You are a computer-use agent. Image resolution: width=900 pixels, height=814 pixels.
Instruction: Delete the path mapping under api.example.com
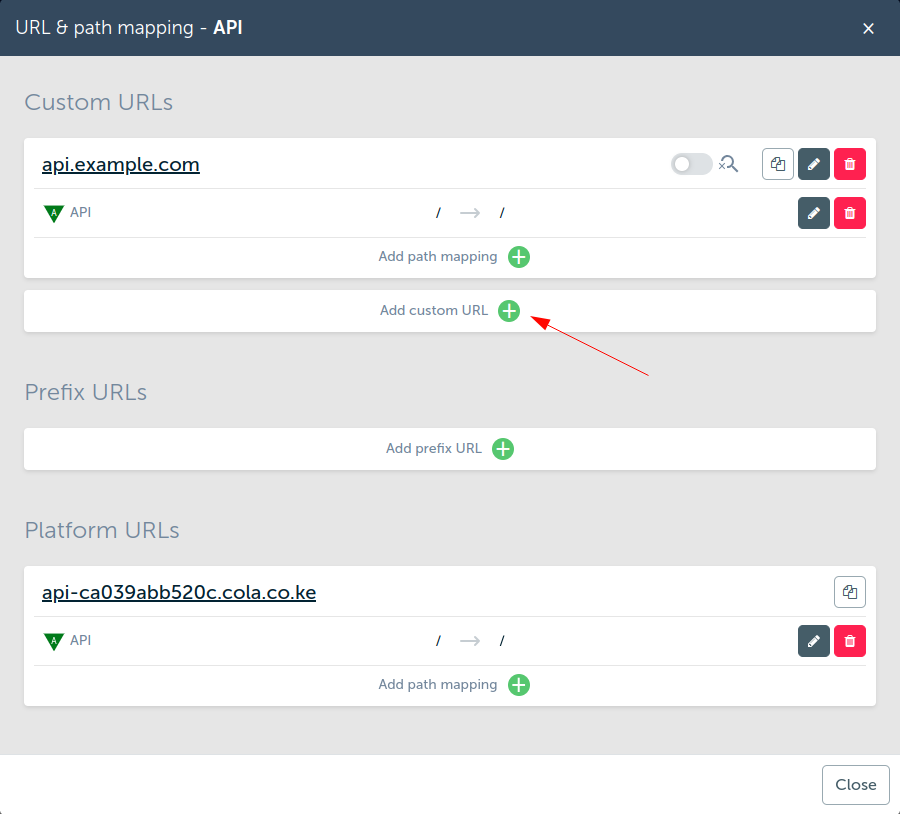tap(850, 213)
